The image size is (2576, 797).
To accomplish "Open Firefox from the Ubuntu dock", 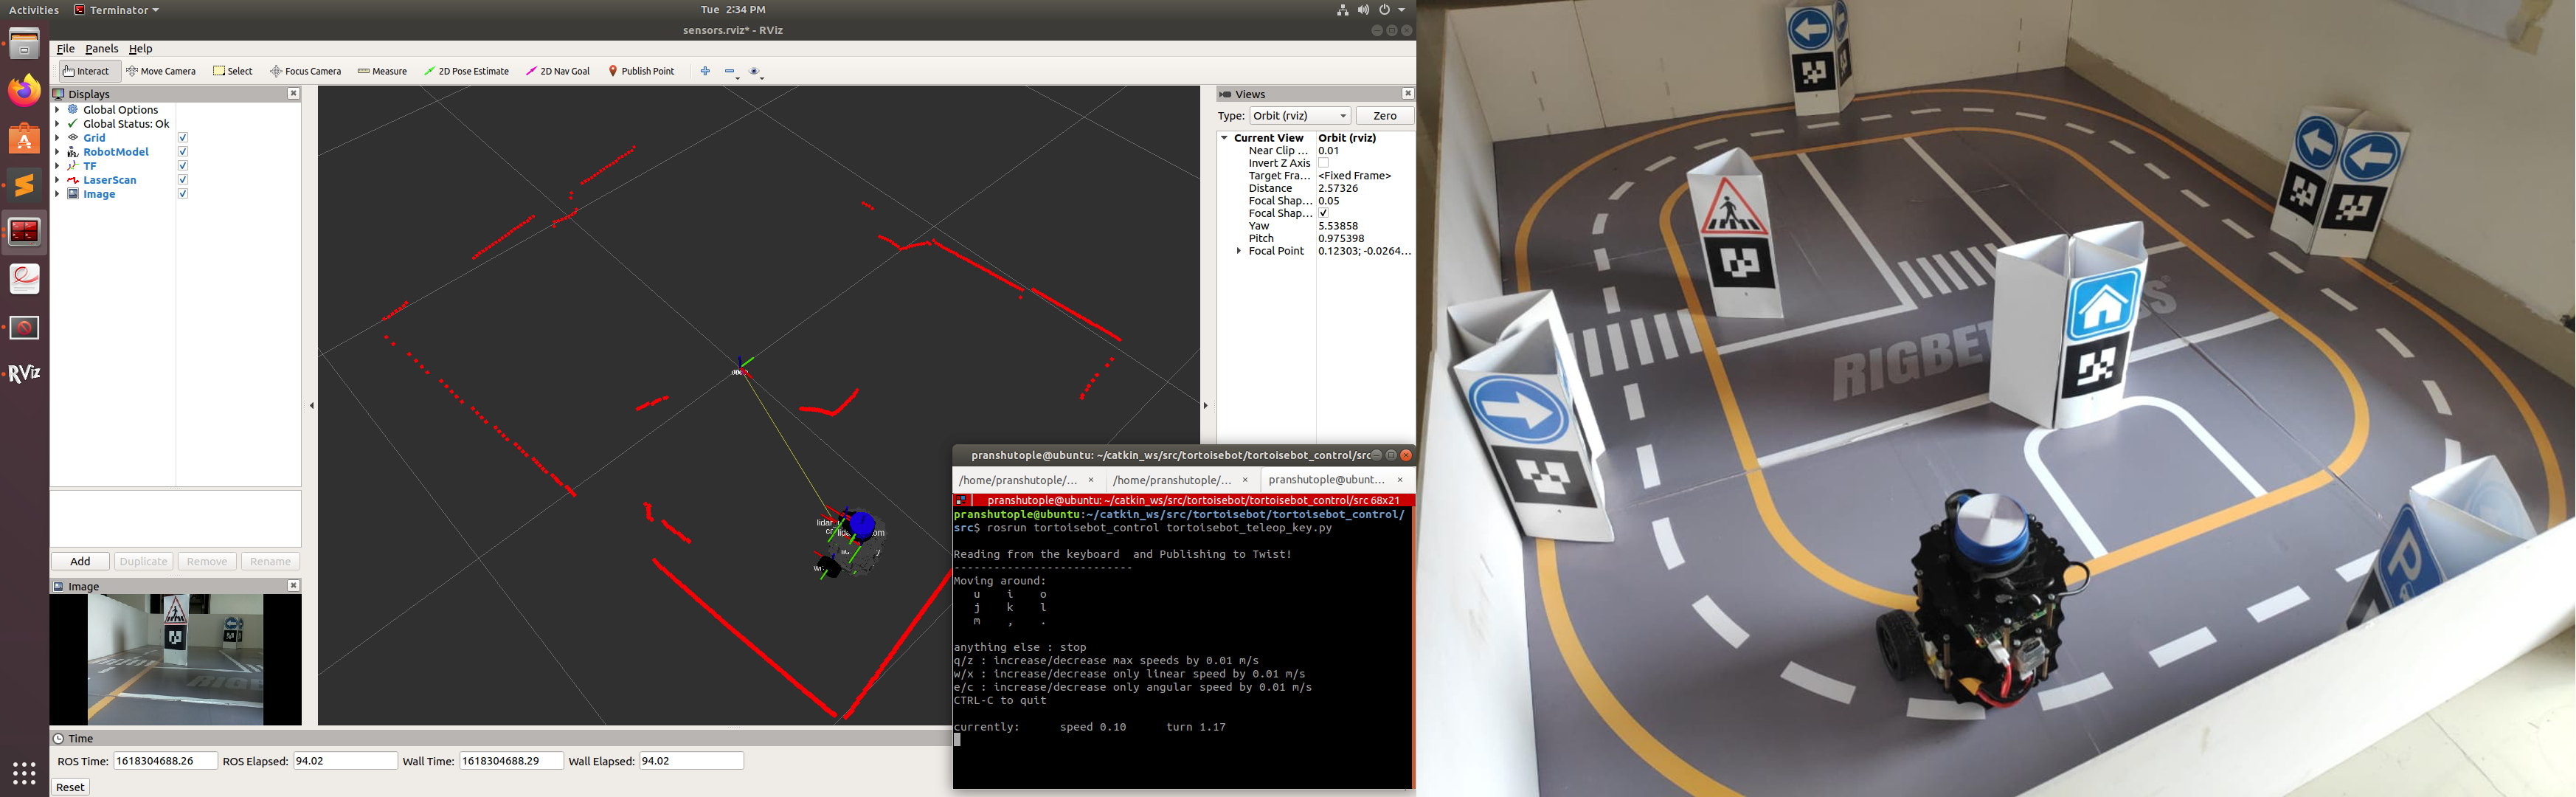I will pyautogui.click(x=24, y=91).
